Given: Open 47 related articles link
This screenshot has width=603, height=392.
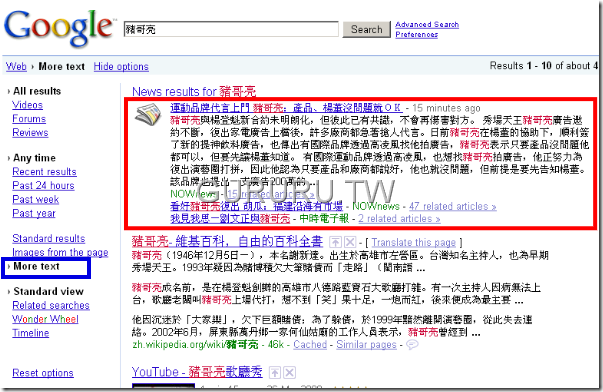Looking at the screenshot, I should [453, 207].
